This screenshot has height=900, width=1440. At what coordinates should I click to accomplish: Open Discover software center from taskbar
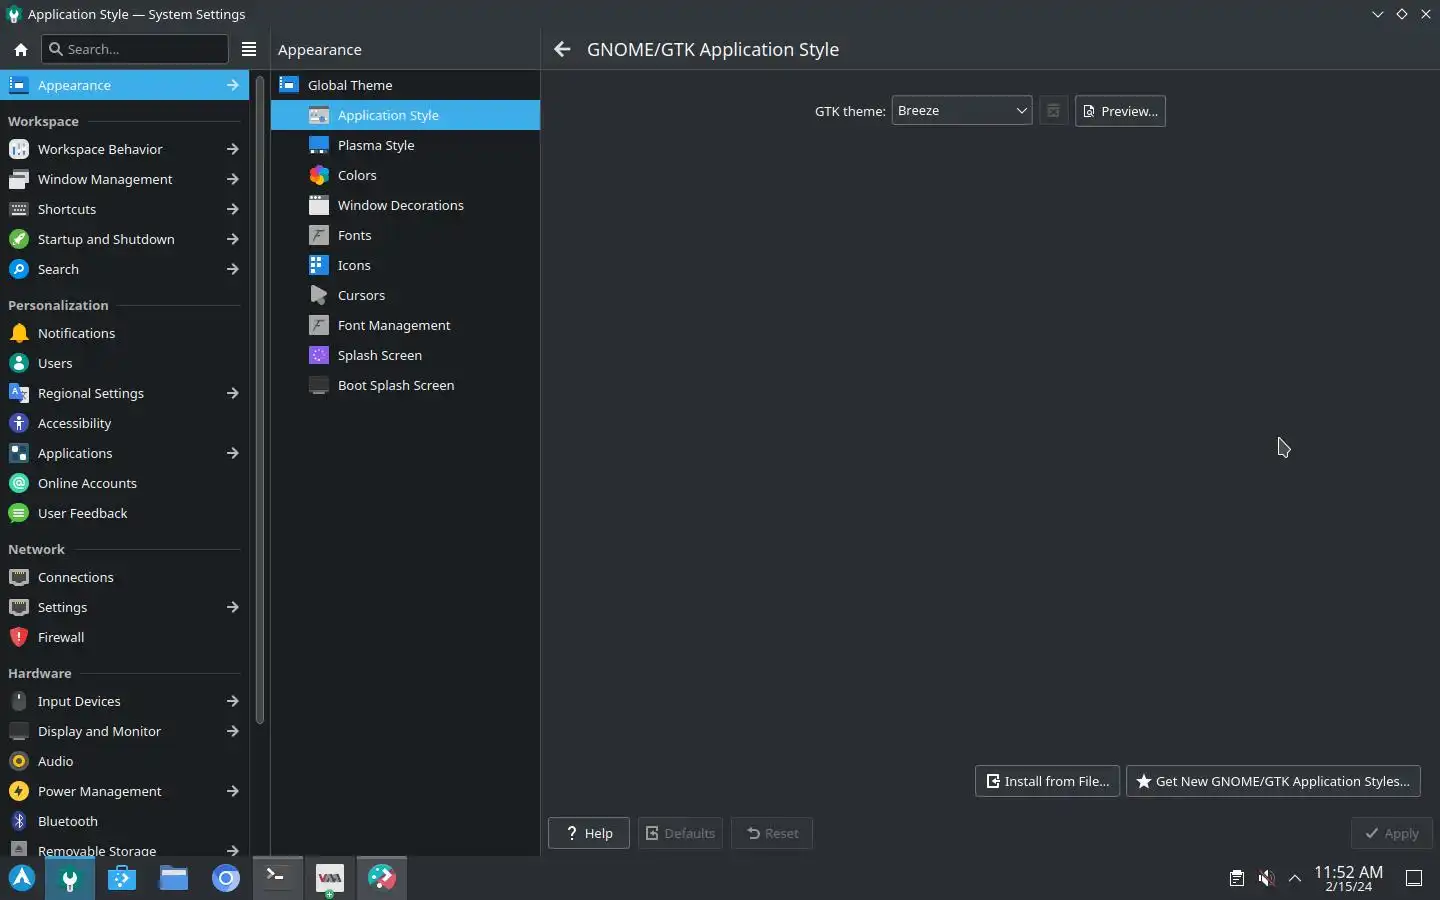[122, 878]
